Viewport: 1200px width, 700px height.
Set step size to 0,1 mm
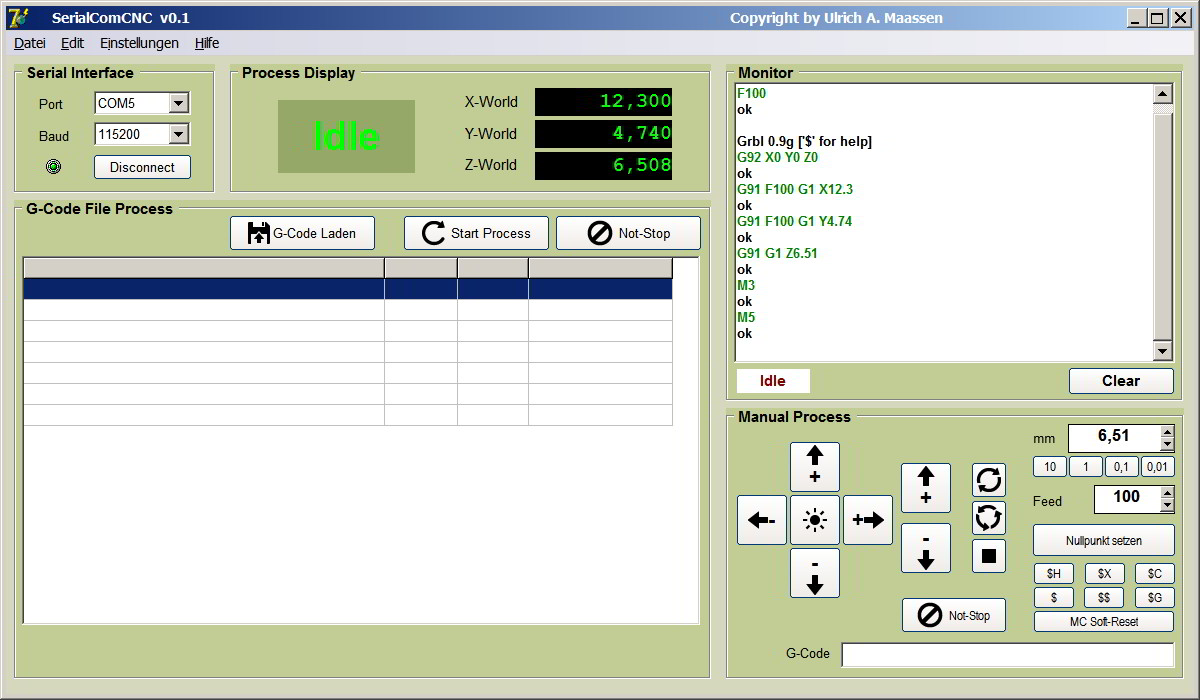1122,467
